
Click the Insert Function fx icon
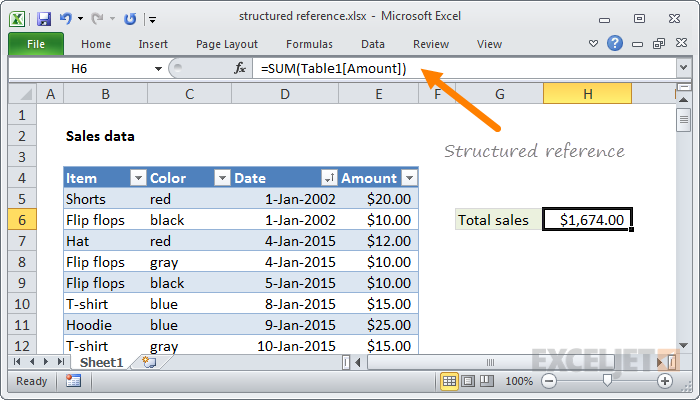240,68
